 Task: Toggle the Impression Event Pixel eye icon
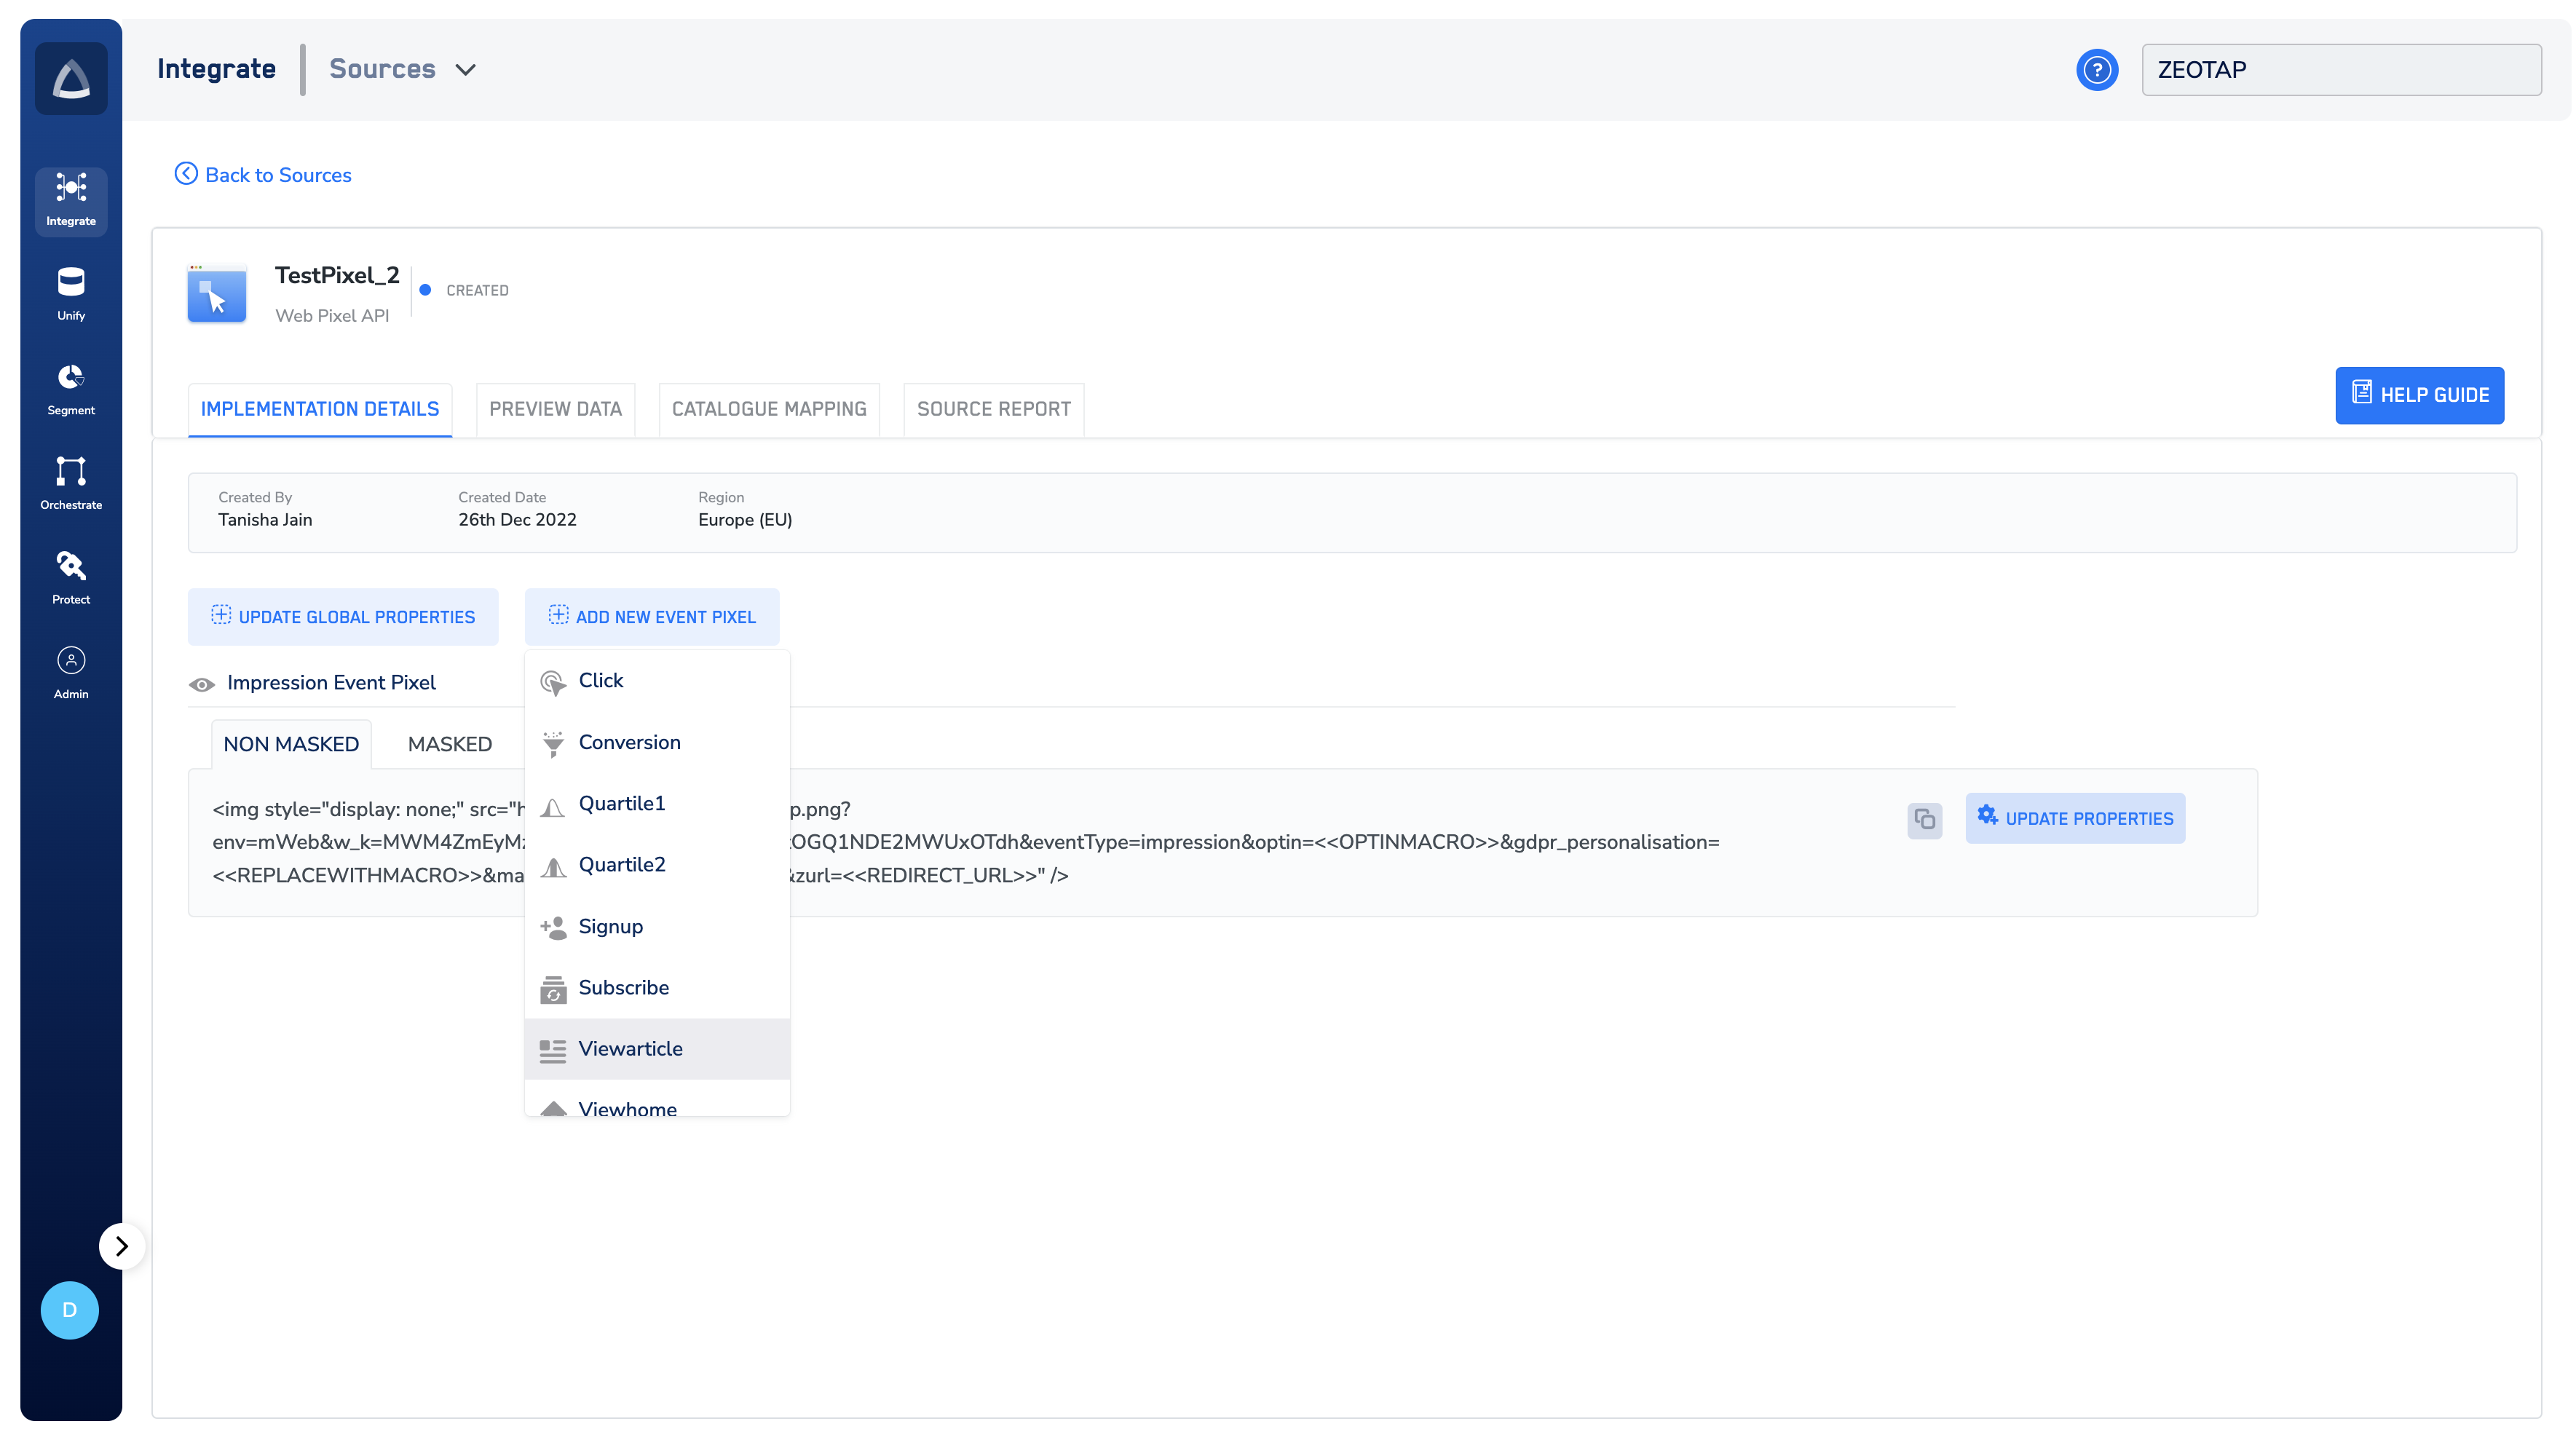pos(202,684)
